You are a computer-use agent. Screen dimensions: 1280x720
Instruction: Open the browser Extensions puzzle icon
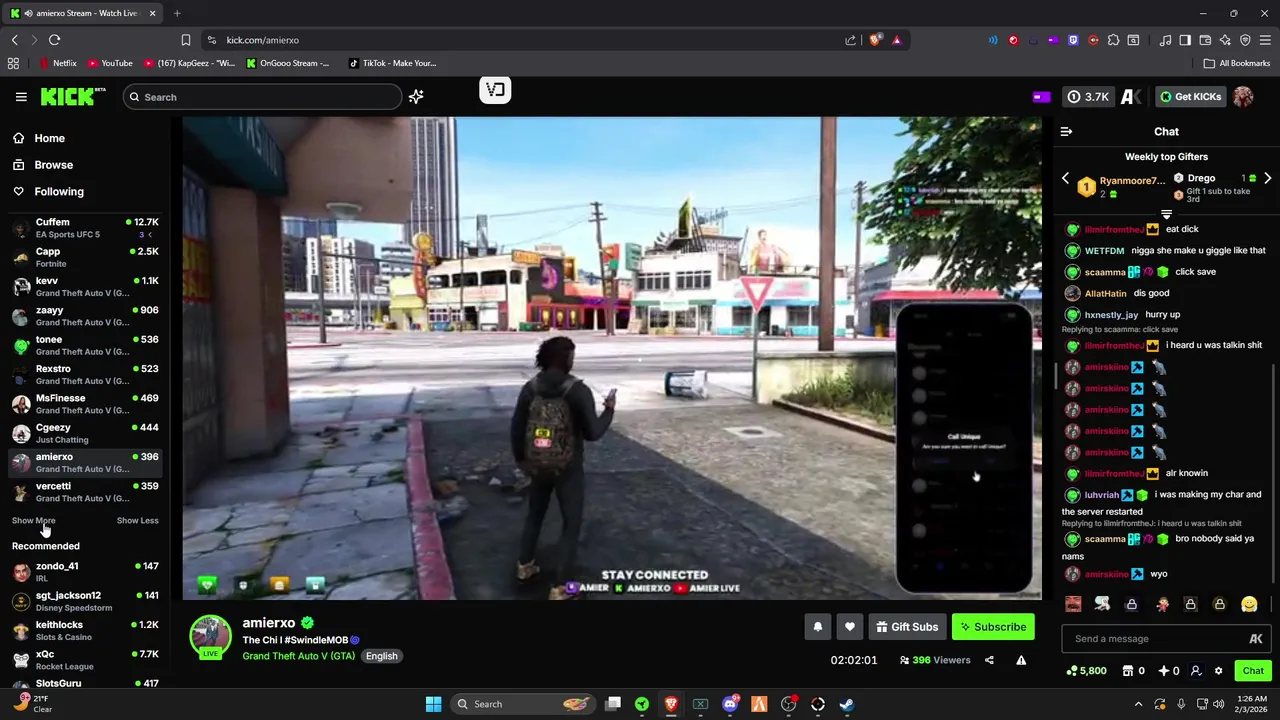pyautogui.click(x=1113, y=40)
